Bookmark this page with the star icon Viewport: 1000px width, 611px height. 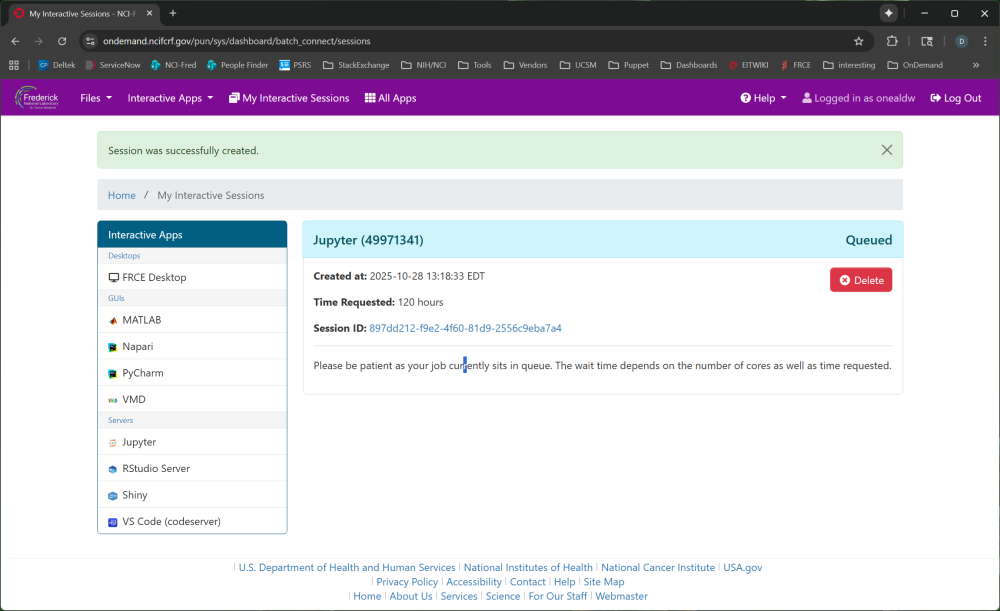[x=858, y=41]
